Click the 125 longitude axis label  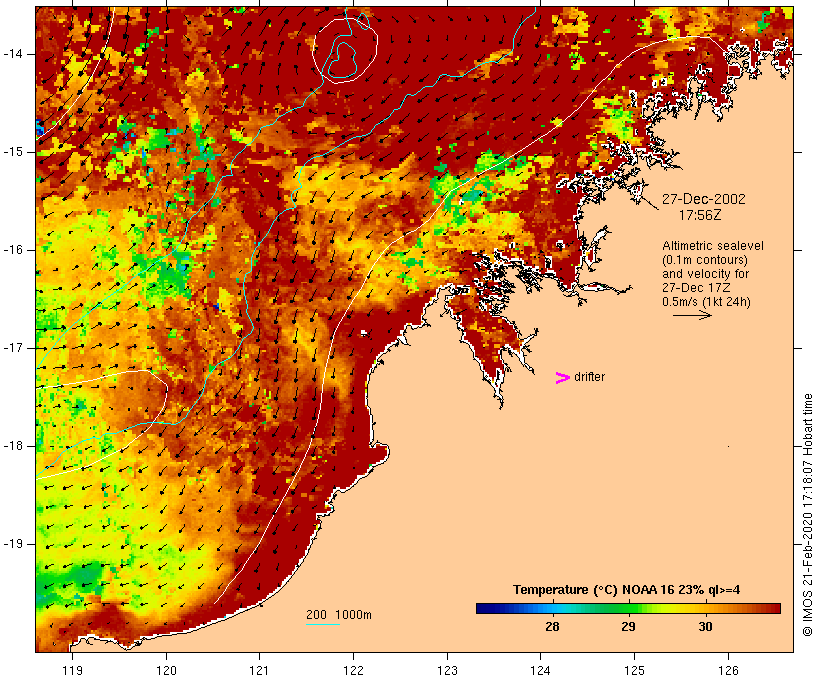point(634,671)
